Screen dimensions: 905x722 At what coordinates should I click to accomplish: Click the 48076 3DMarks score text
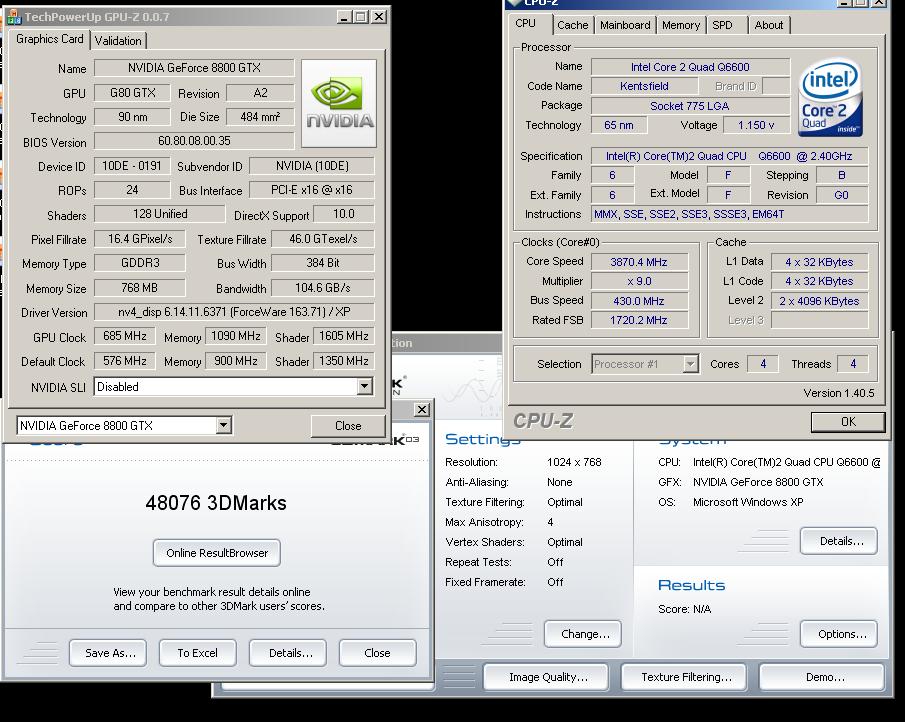tap(216, 503)
